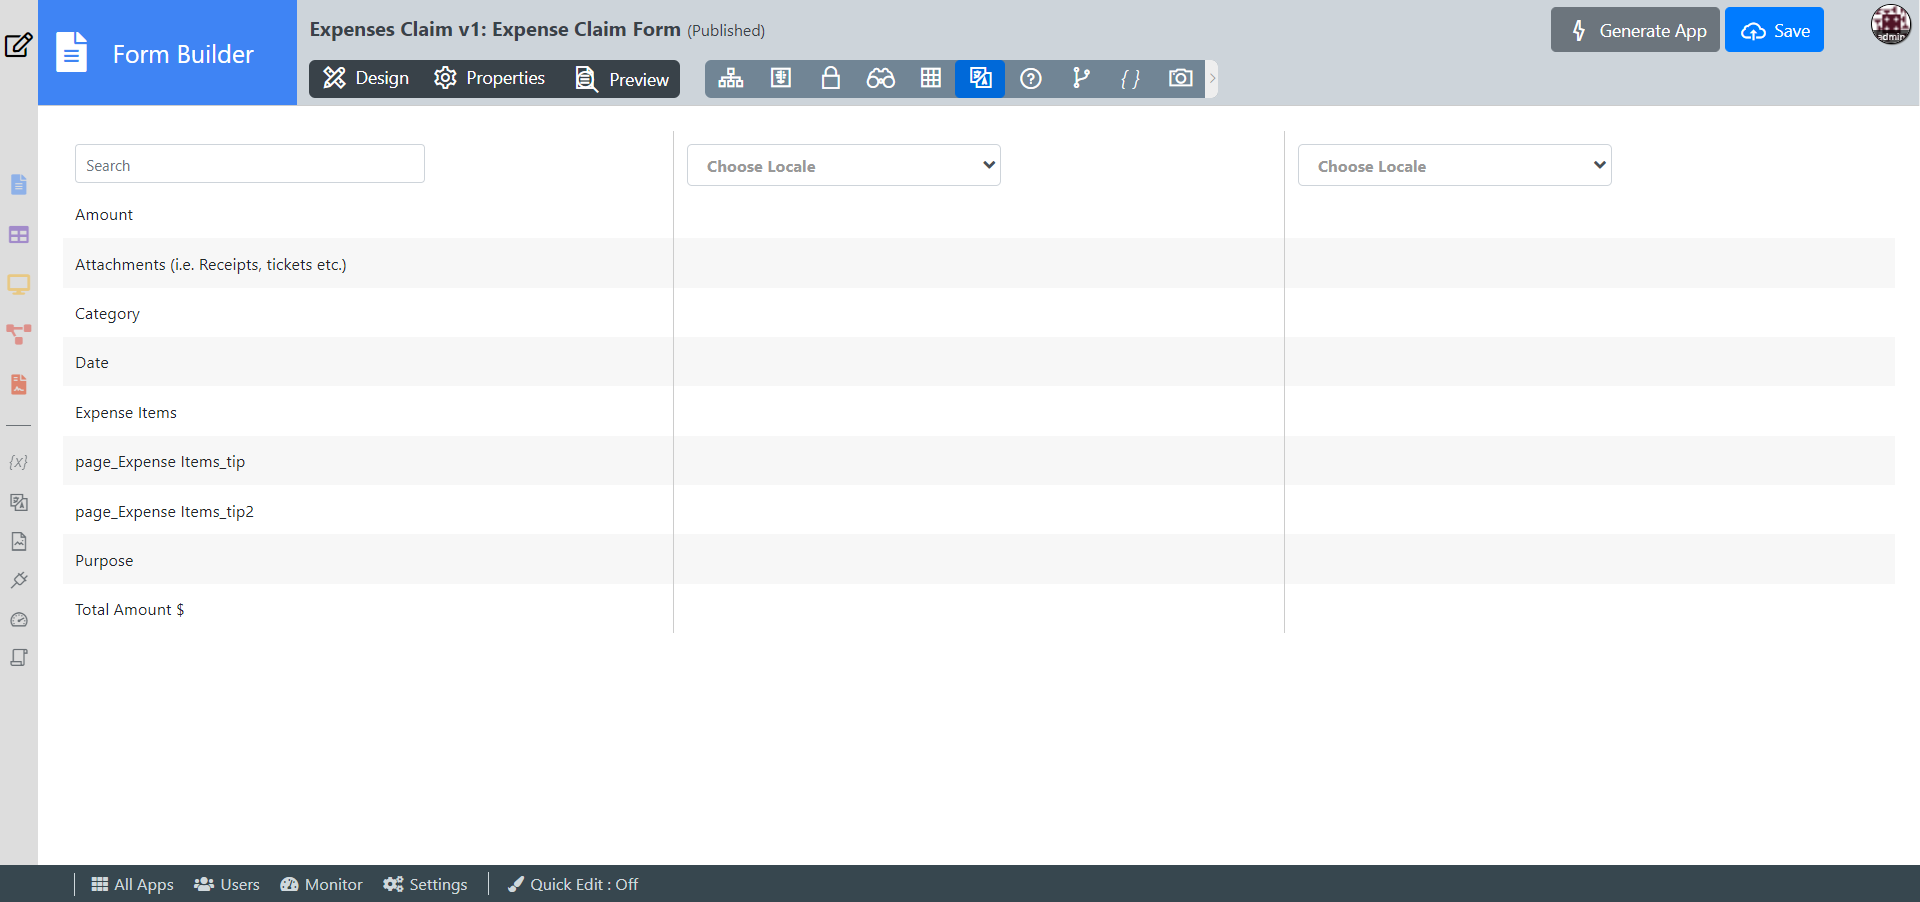This screenshot has height=902, width=1920.
Task: Click the translation icon in left sidebar
Action: [19, 502]
